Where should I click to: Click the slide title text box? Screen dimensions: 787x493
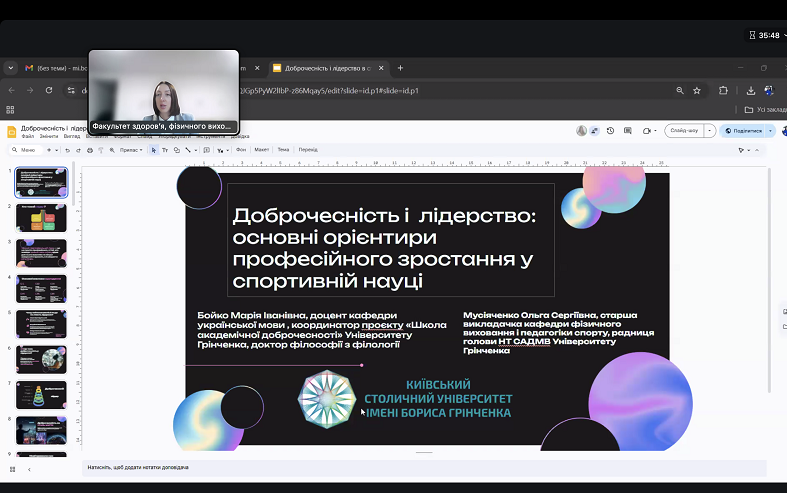tap(390, 240)
